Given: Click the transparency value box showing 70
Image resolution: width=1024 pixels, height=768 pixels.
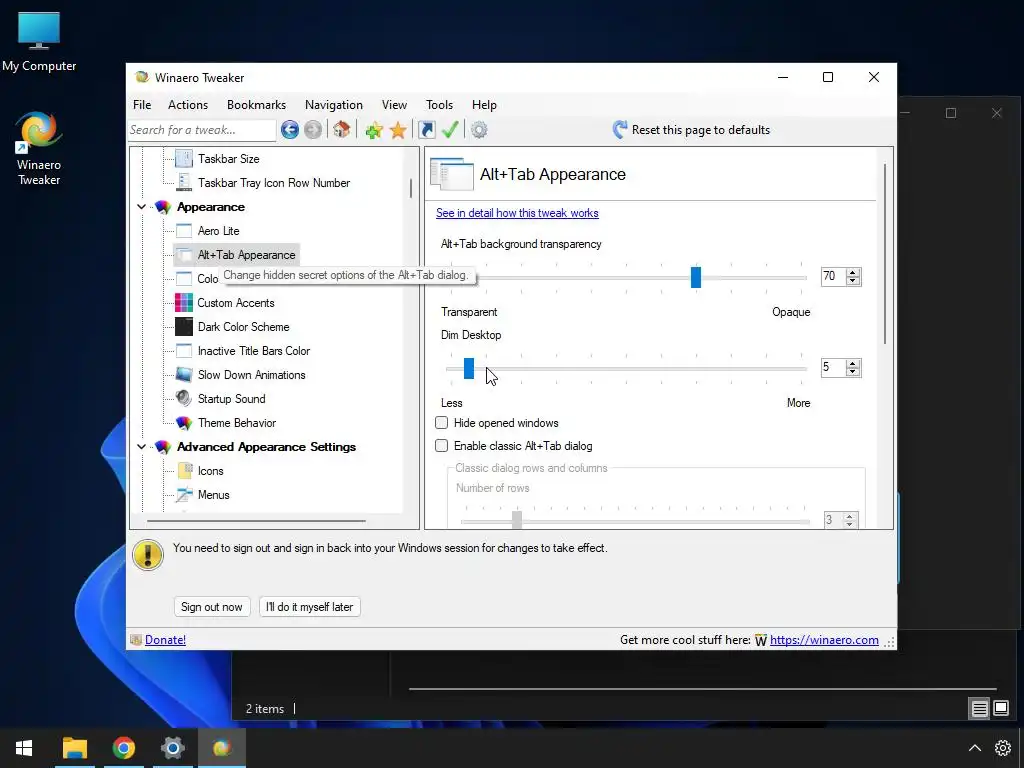Looking at the screenshot, I should [x=833, y=276].
